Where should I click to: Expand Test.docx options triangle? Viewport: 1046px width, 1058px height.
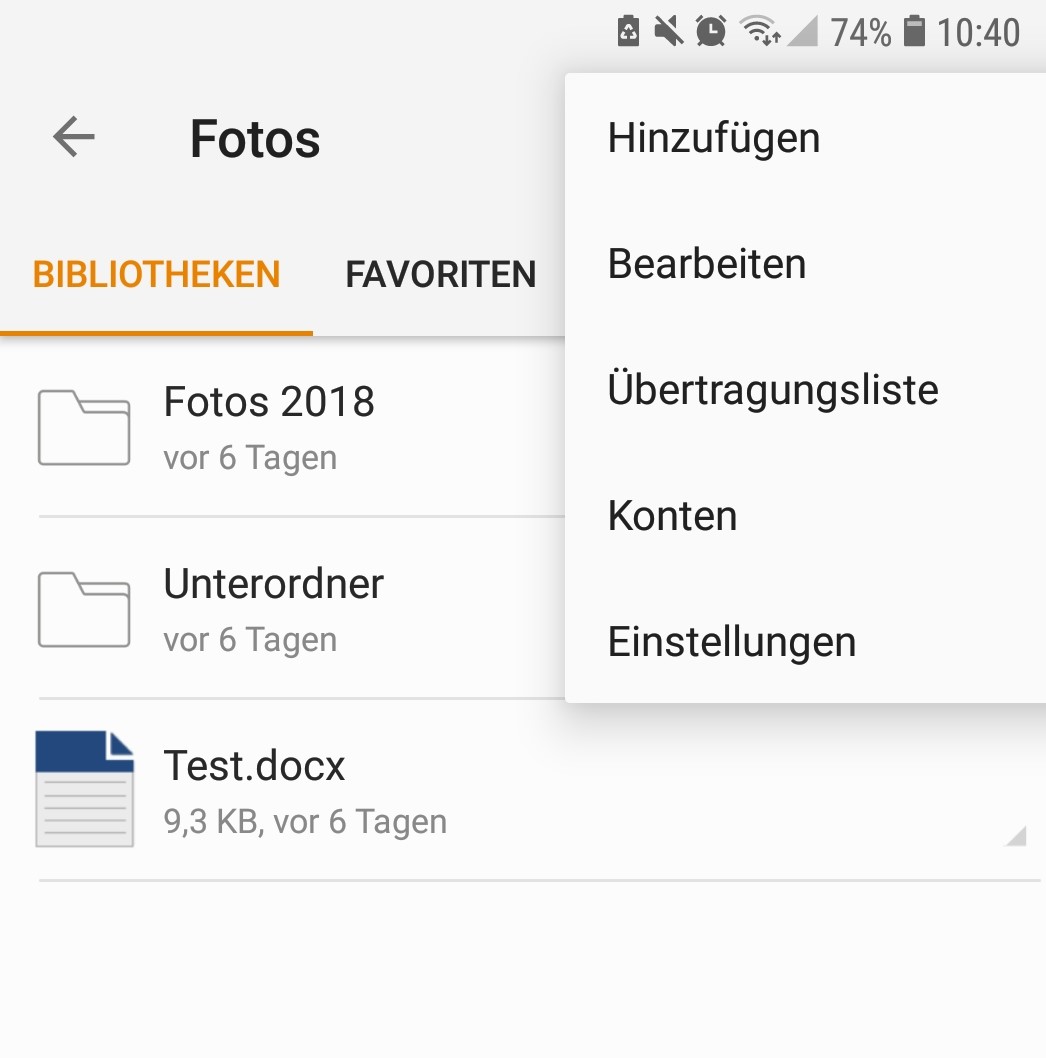[x=1016, y=835]
